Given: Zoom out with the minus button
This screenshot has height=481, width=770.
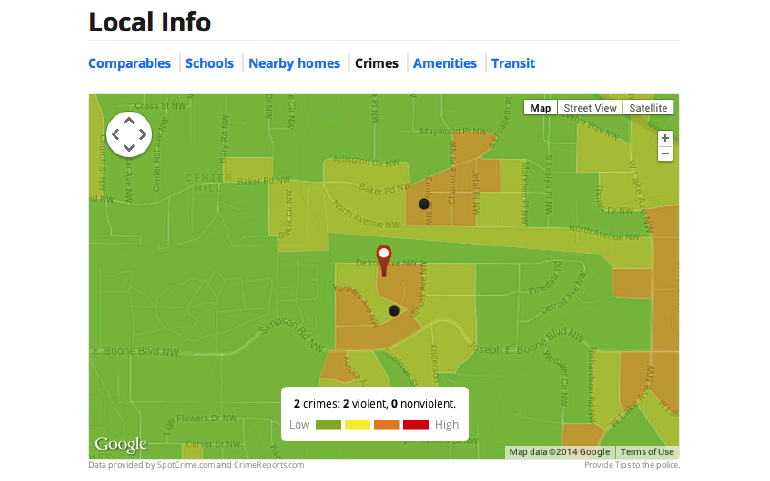Looking at the screenshot, I should [x=665, y=153].
